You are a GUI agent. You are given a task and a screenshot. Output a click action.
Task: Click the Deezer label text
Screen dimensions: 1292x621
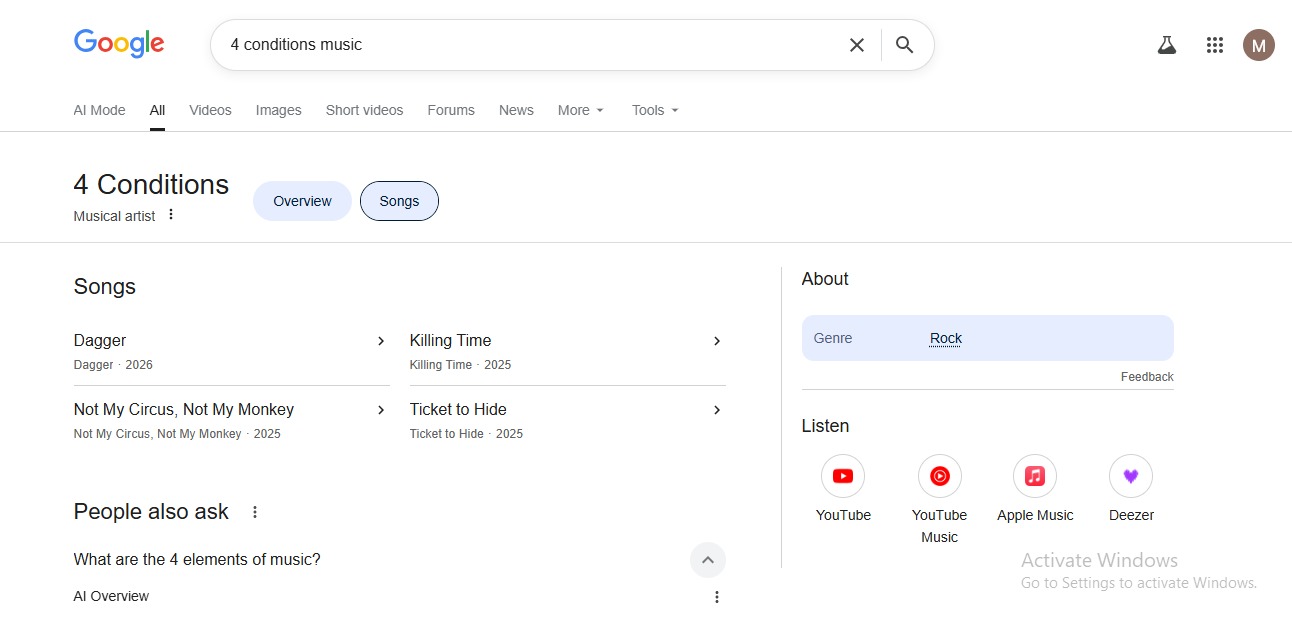(1131, 515)
